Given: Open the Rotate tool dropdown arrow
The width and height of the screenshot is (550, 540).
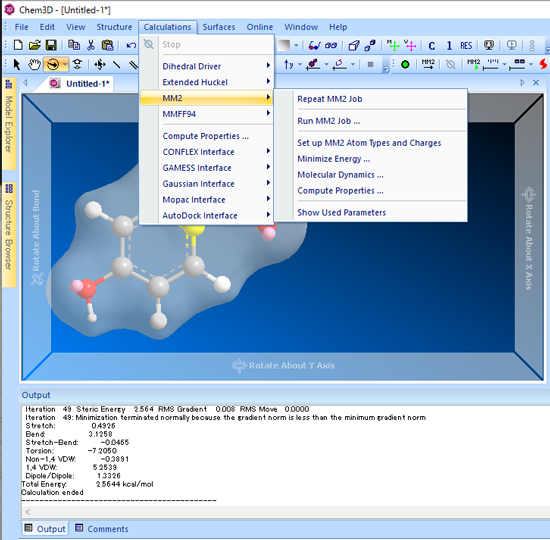Looking at the screenshot, I should click(x=65, y=65).
